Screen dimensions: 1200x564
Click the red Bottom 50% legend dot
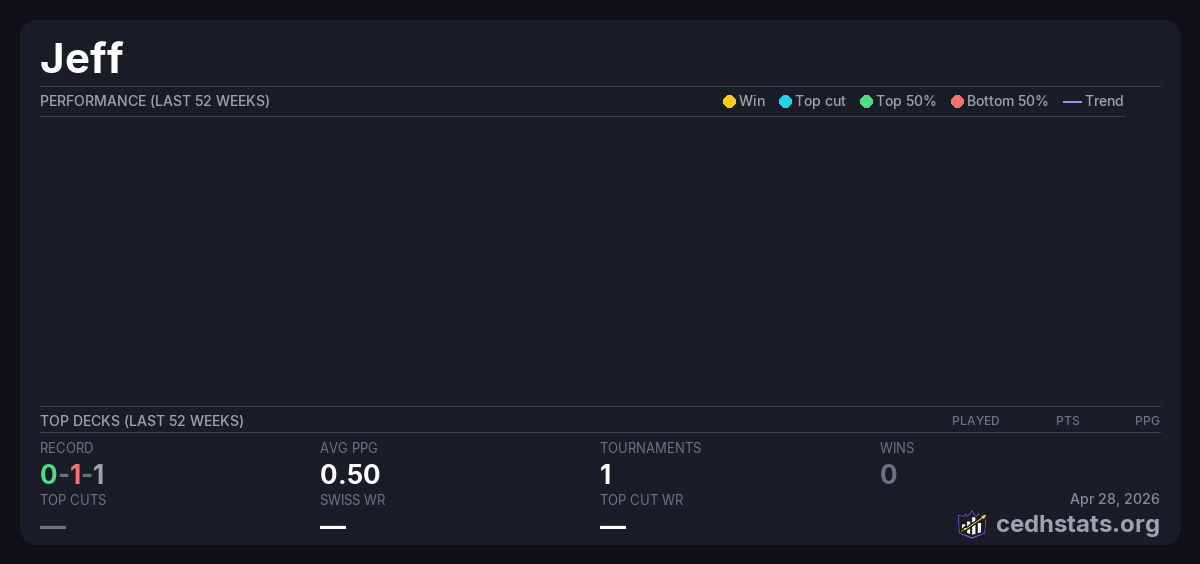click(957, 102)
